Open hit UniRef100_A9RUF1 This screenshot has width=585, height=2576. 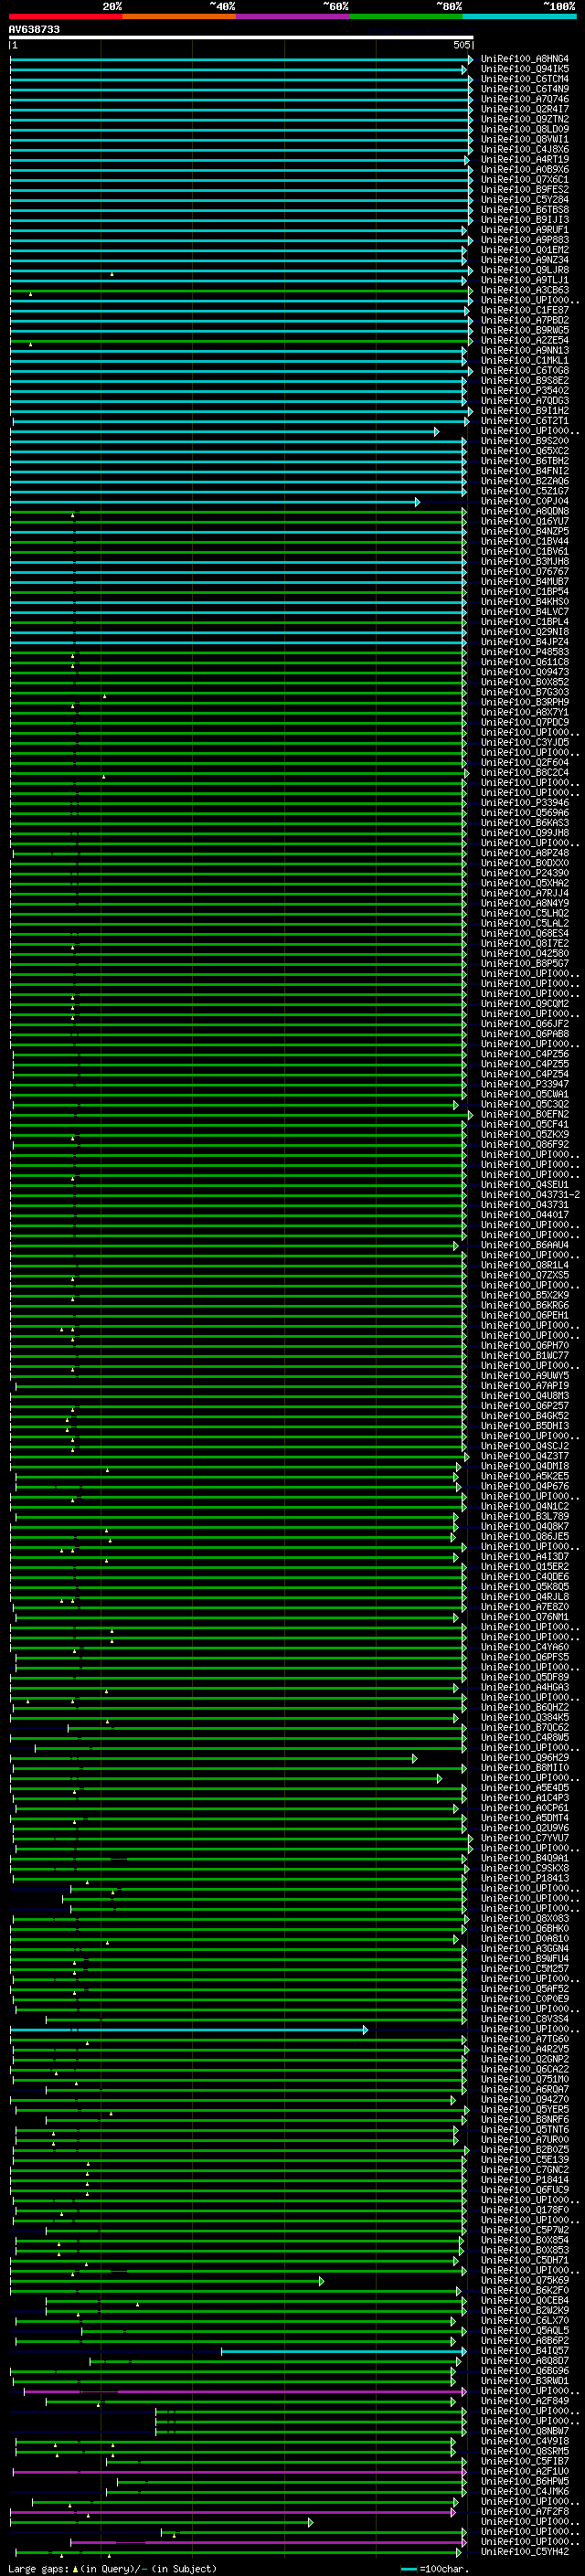click(x=525, y=230)
